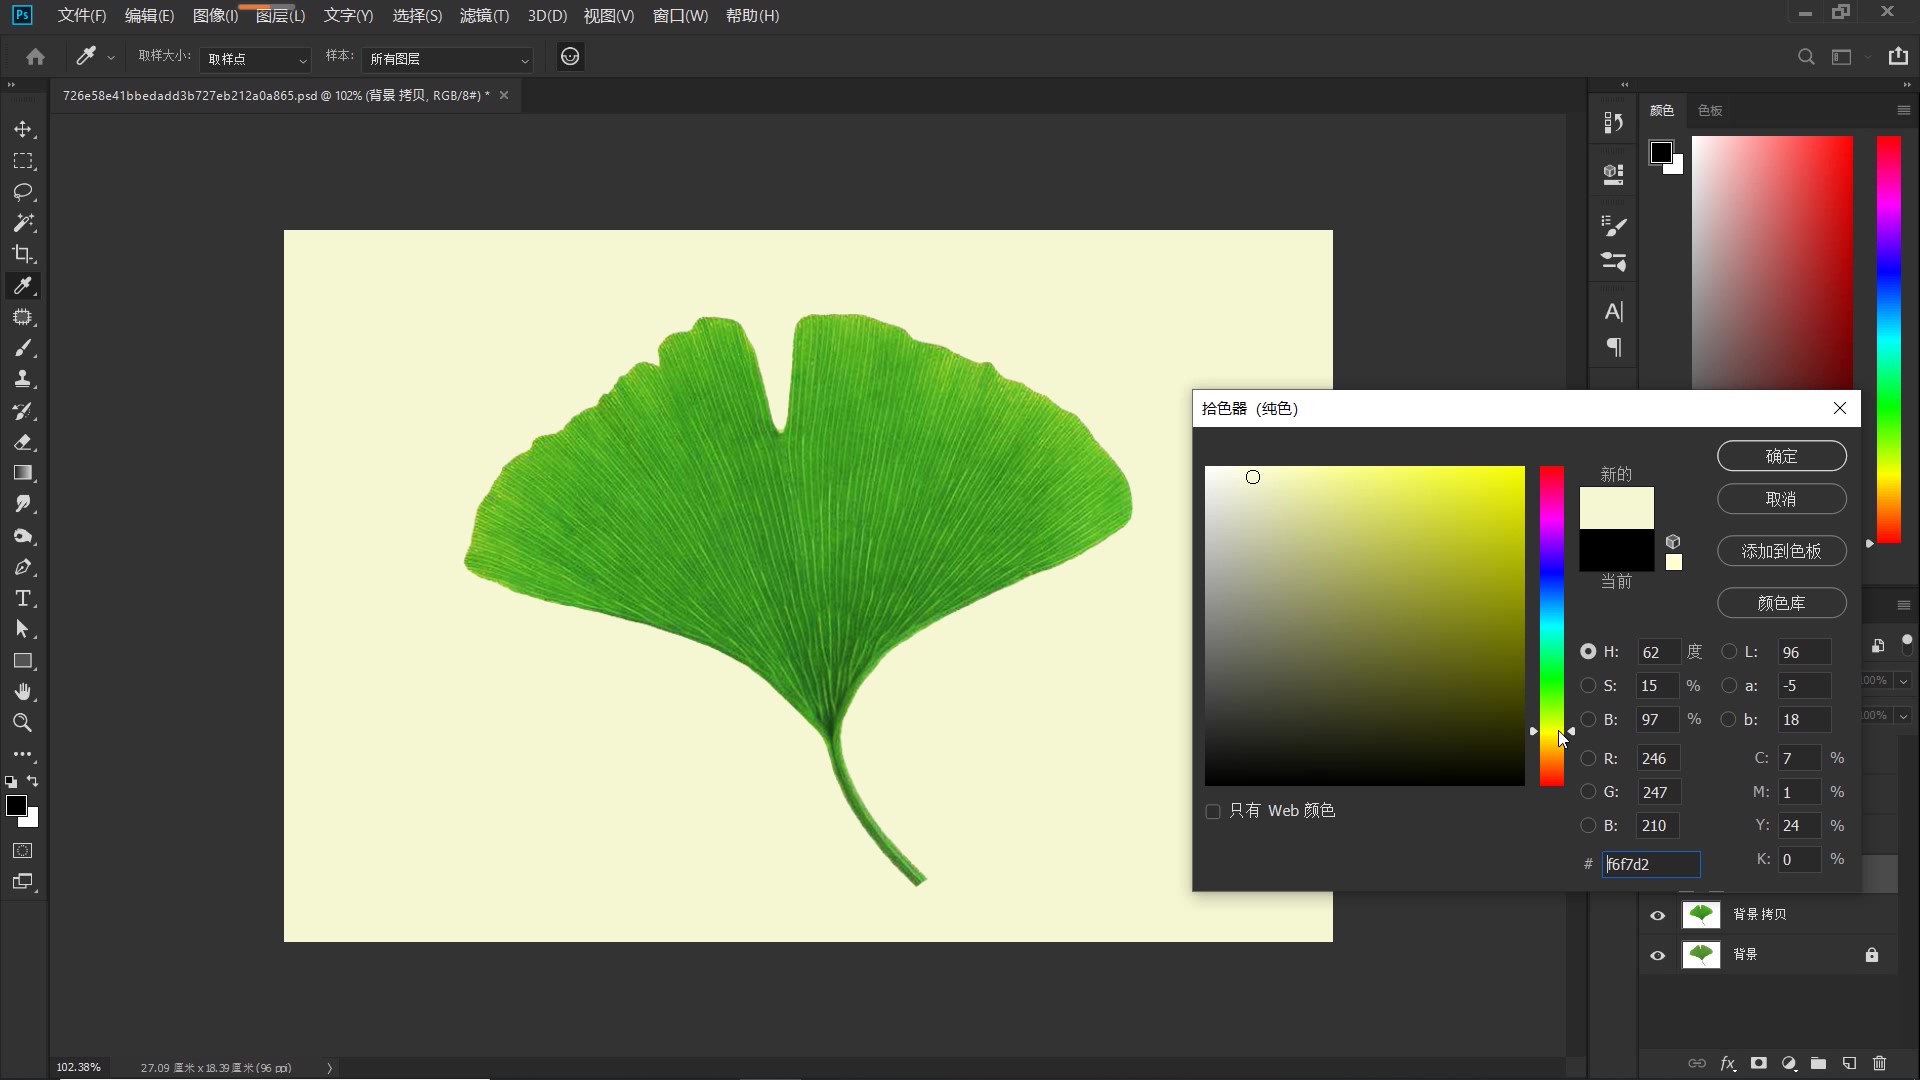Hide the 背景 拷贝 layer
This screenshot has height=1080, width=1920.
point(1657,915)
